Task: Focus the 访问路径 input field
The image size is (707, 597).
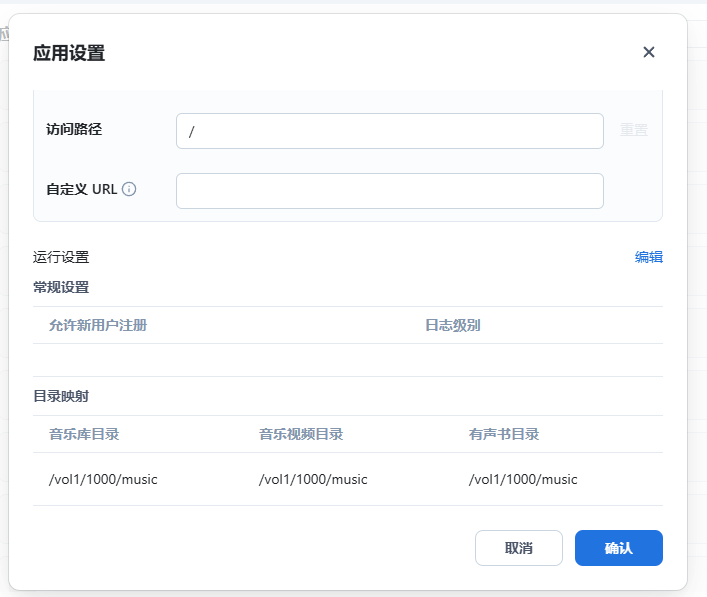Action: 389,131
